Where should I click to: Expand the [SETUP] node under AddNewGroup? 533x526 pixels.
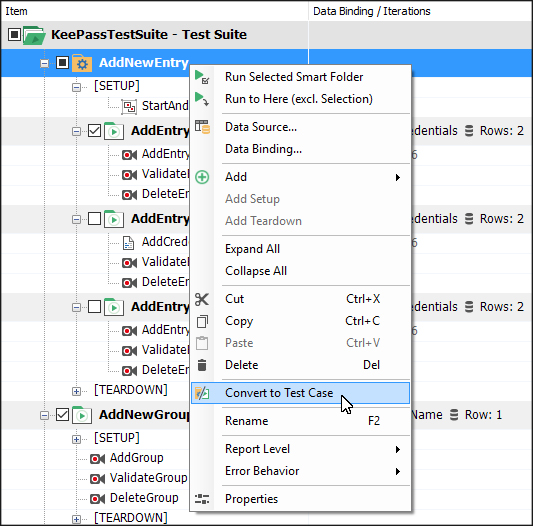tap(76, 439)
